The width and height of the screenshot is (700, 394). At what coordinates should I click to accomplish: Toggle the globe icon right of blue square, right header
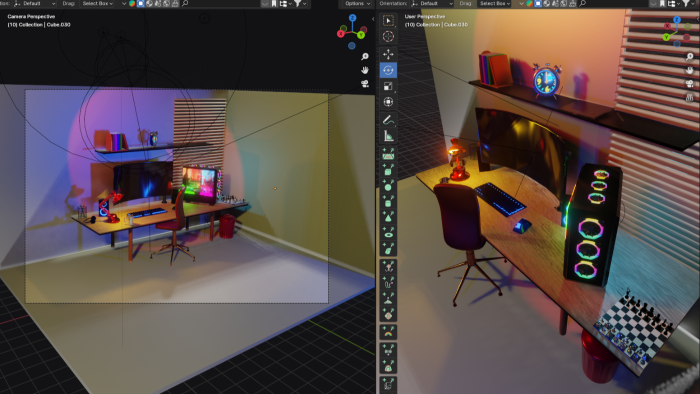pyautogui.click(x=546, y=4)
